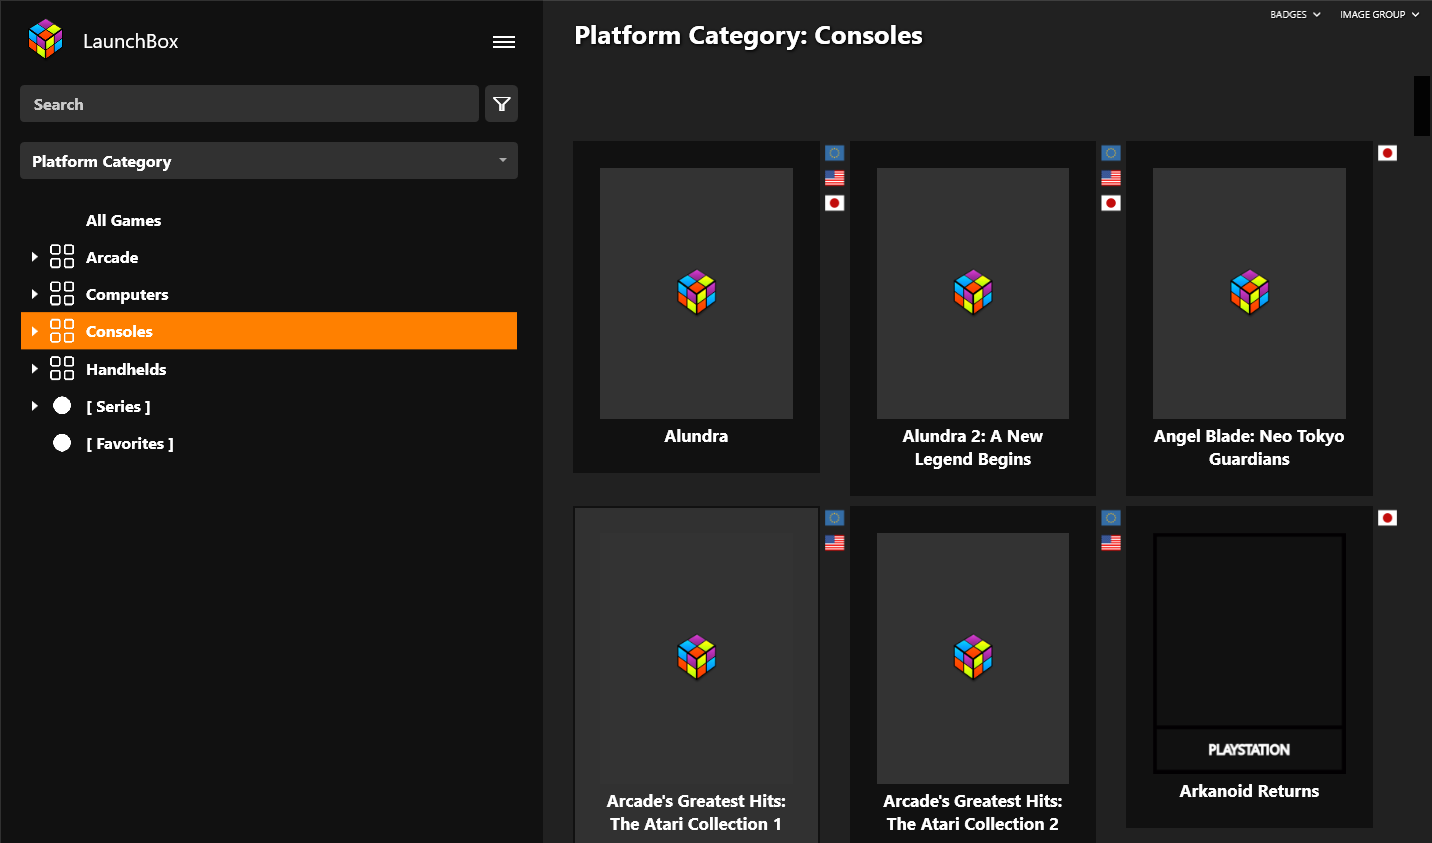Screen dimensions: 1432x843
Task: Click the Arcade category grid icon
Action: point(62,257)
